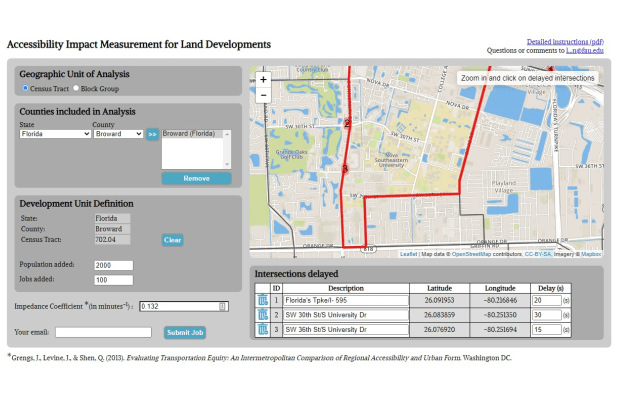The image size is (620, 400).
Task: Select Block Group radio option
Action: click(76, 88)
